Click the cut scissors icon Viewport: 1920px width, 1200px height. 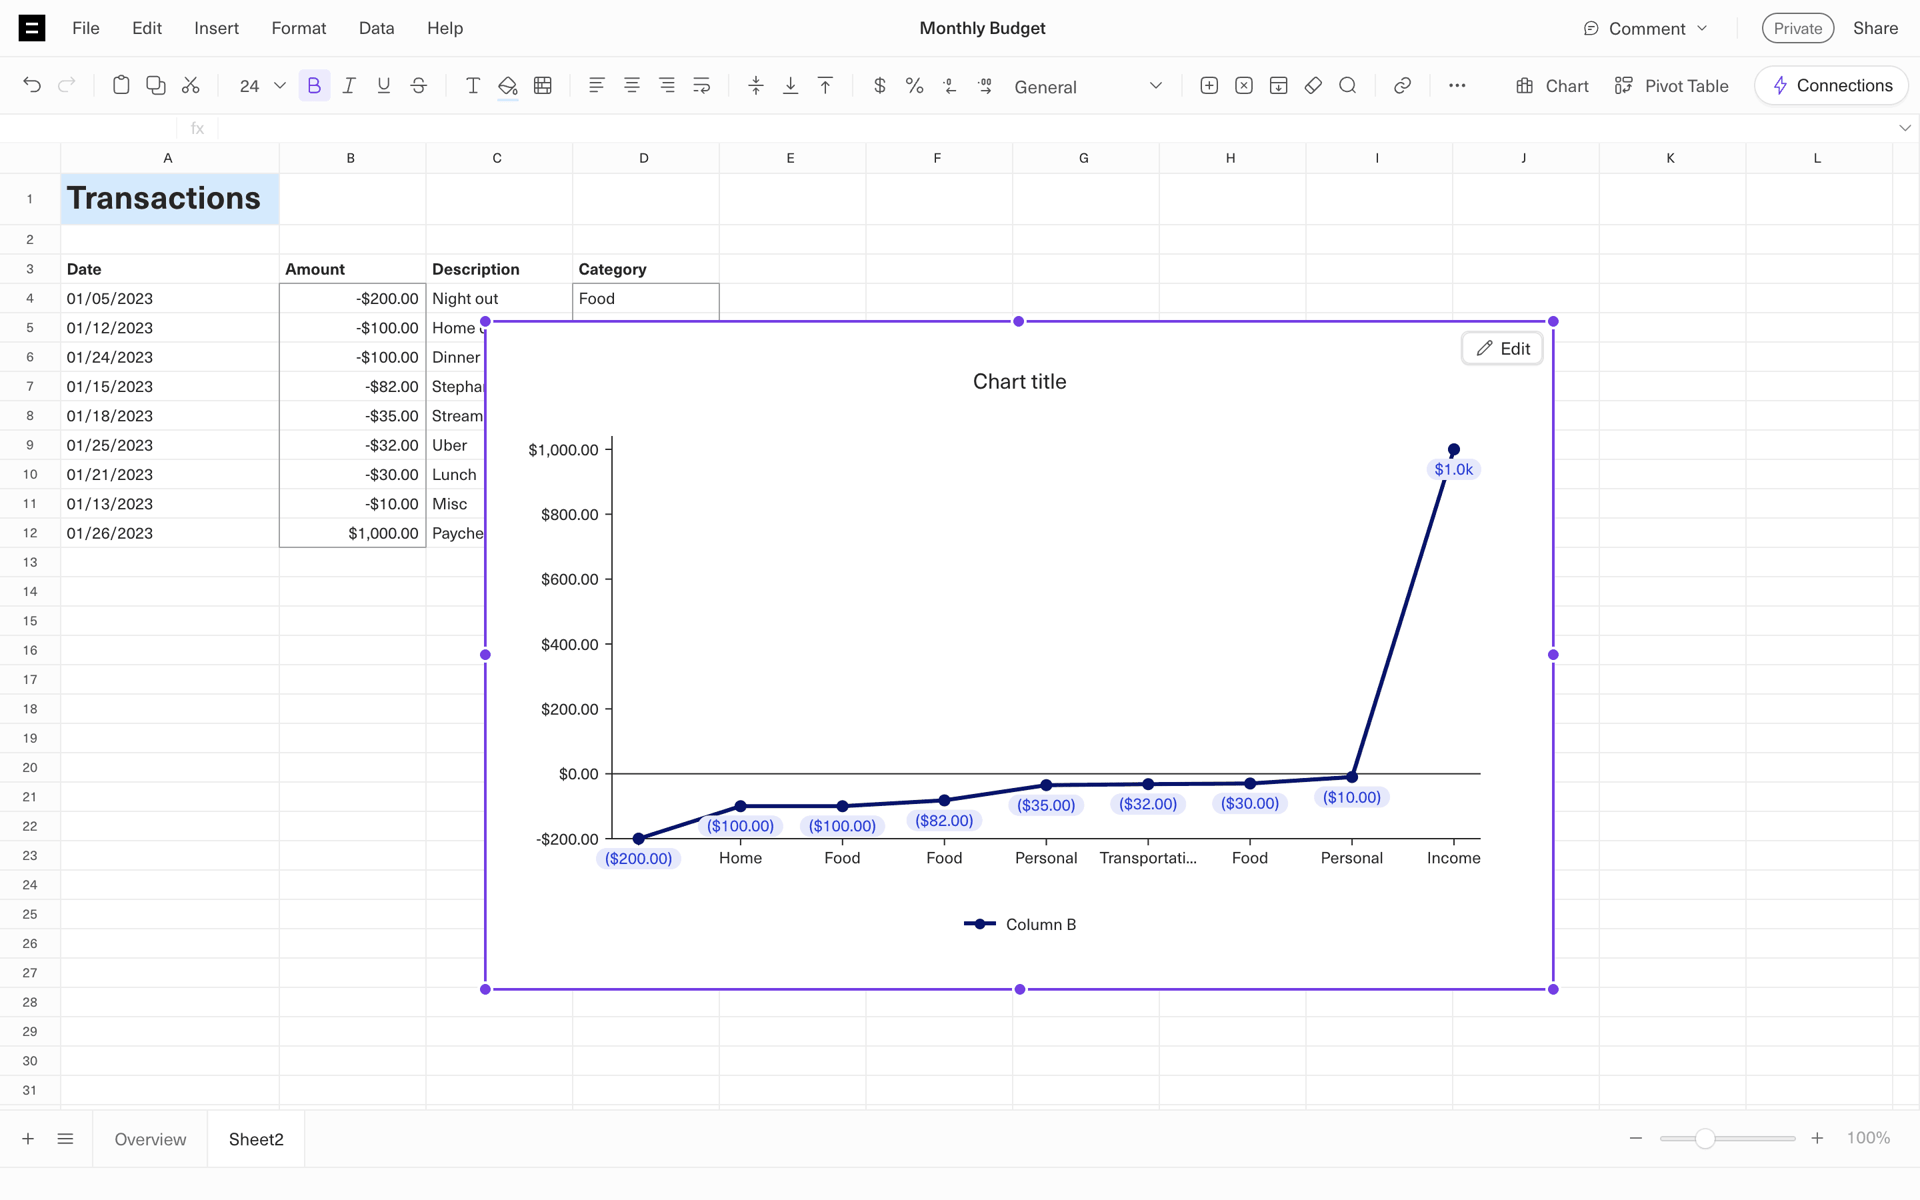pyautogui.click(x=191, y=86)
